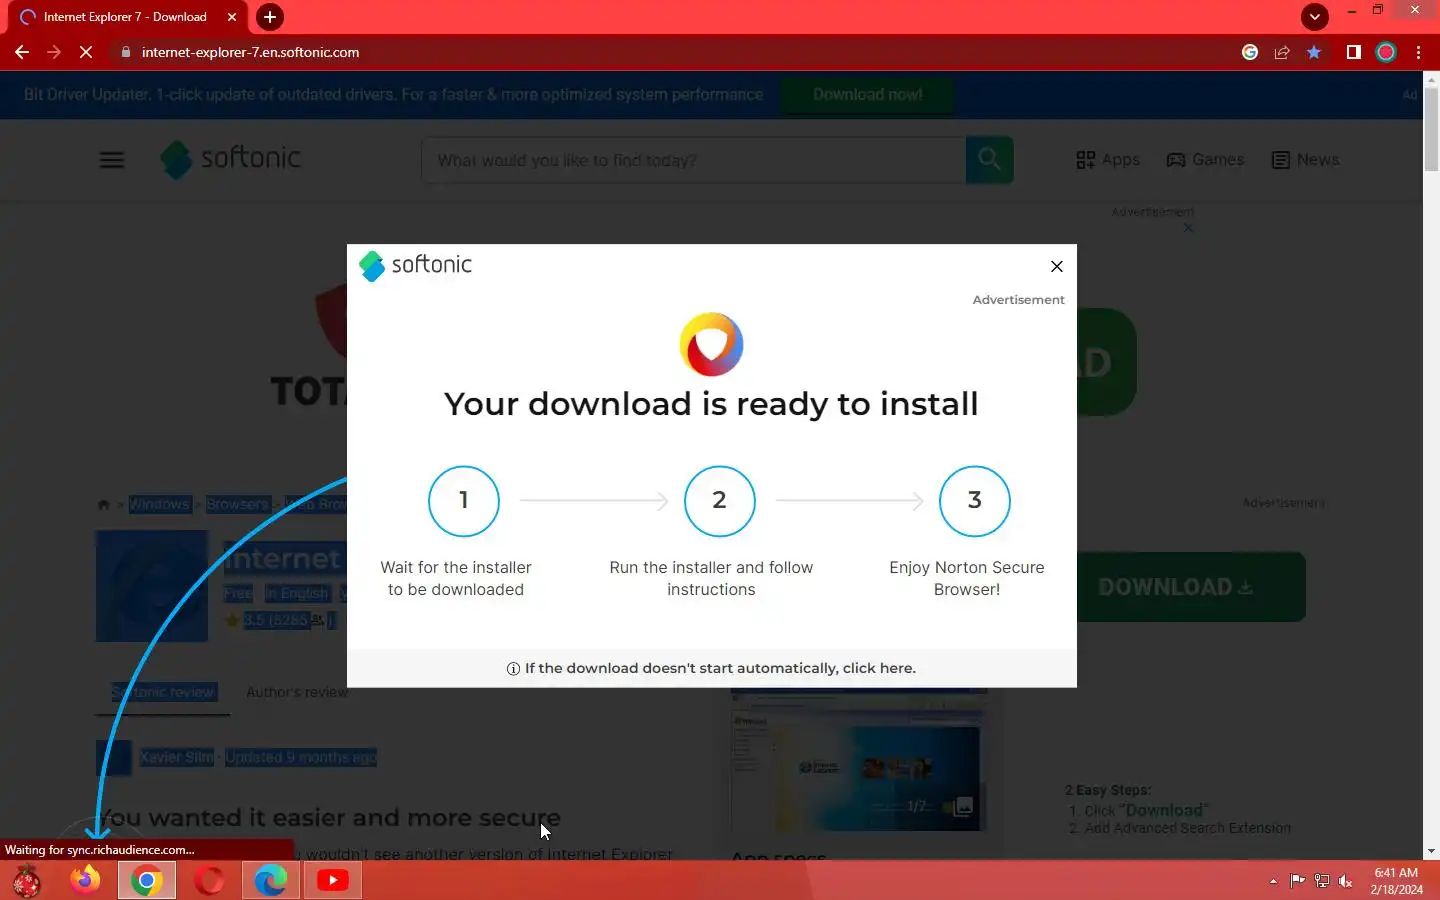Click the Xavier Slim author link

(x=177, y=757)
